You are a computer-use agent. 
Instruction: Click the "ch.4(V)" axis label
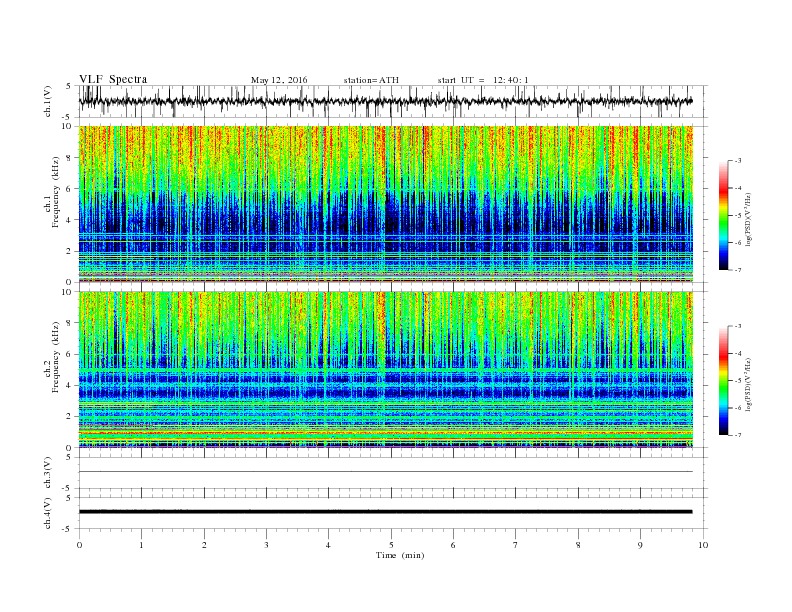tap(48, 513)
